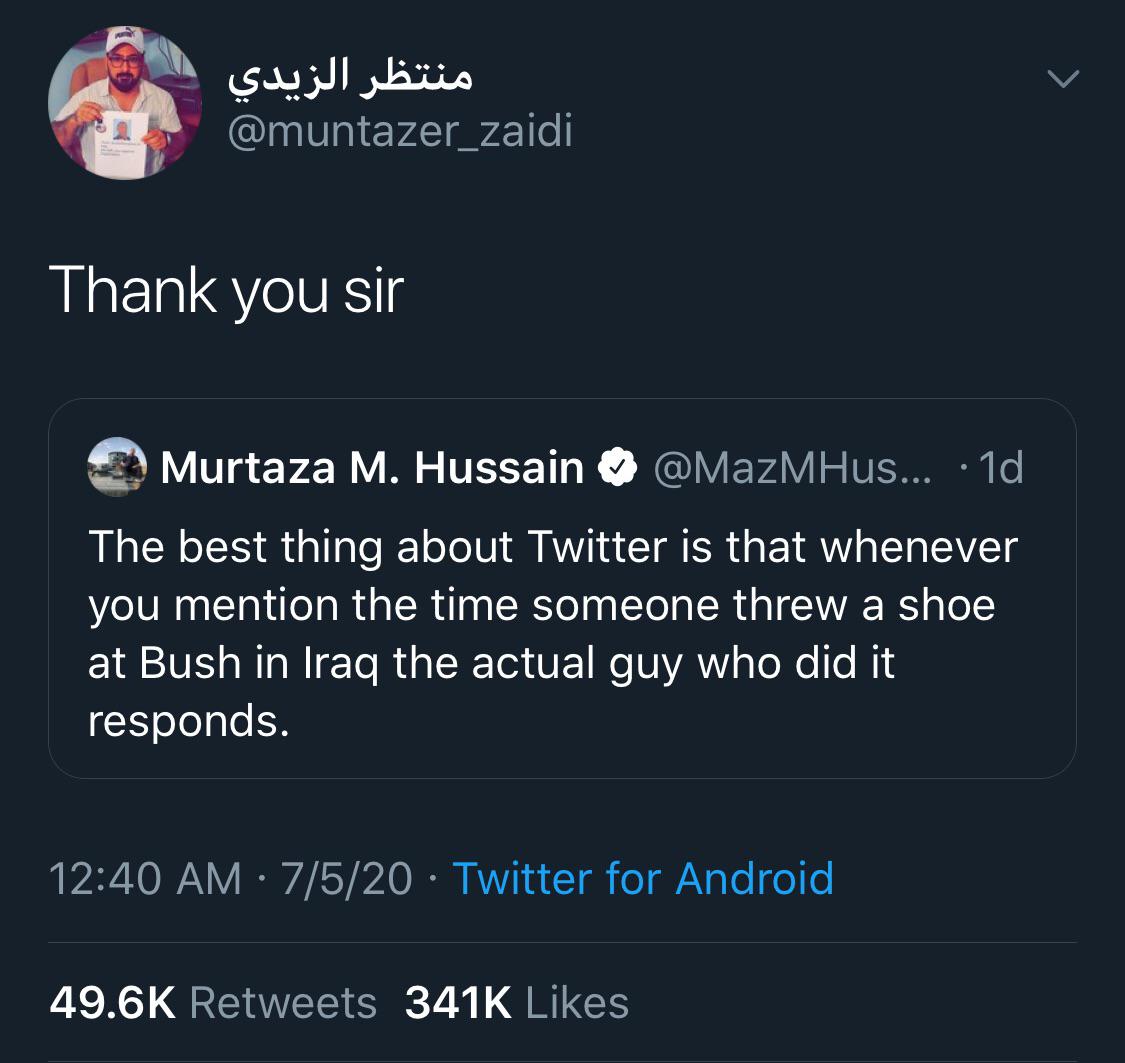The height and width of the screenshot is (1063, 1125).
Task: Click the Arabic display name of the author
Action: pos(350,78)
